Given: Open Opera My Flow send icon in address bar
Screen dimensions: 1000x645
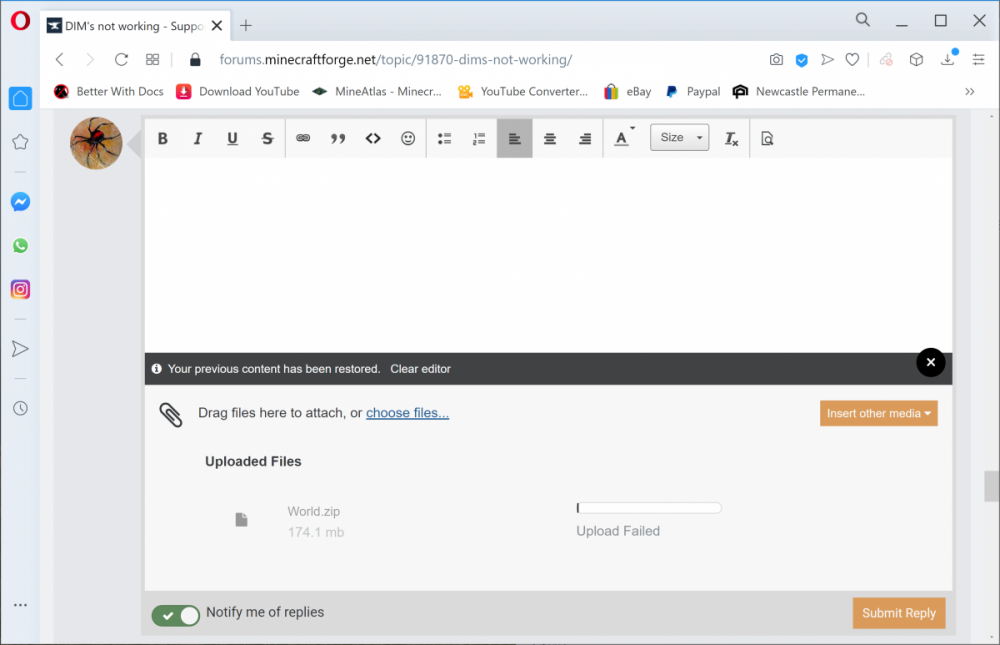Looking at the screenshot, I should (x=827, y=59).
